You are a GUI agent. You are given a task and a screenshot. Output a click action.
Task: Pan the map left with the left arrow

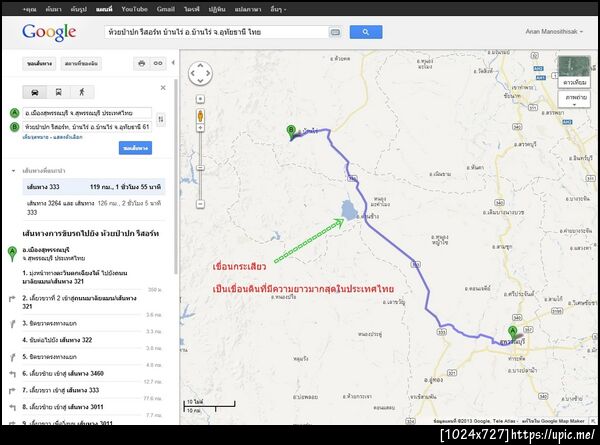[192, 73]
